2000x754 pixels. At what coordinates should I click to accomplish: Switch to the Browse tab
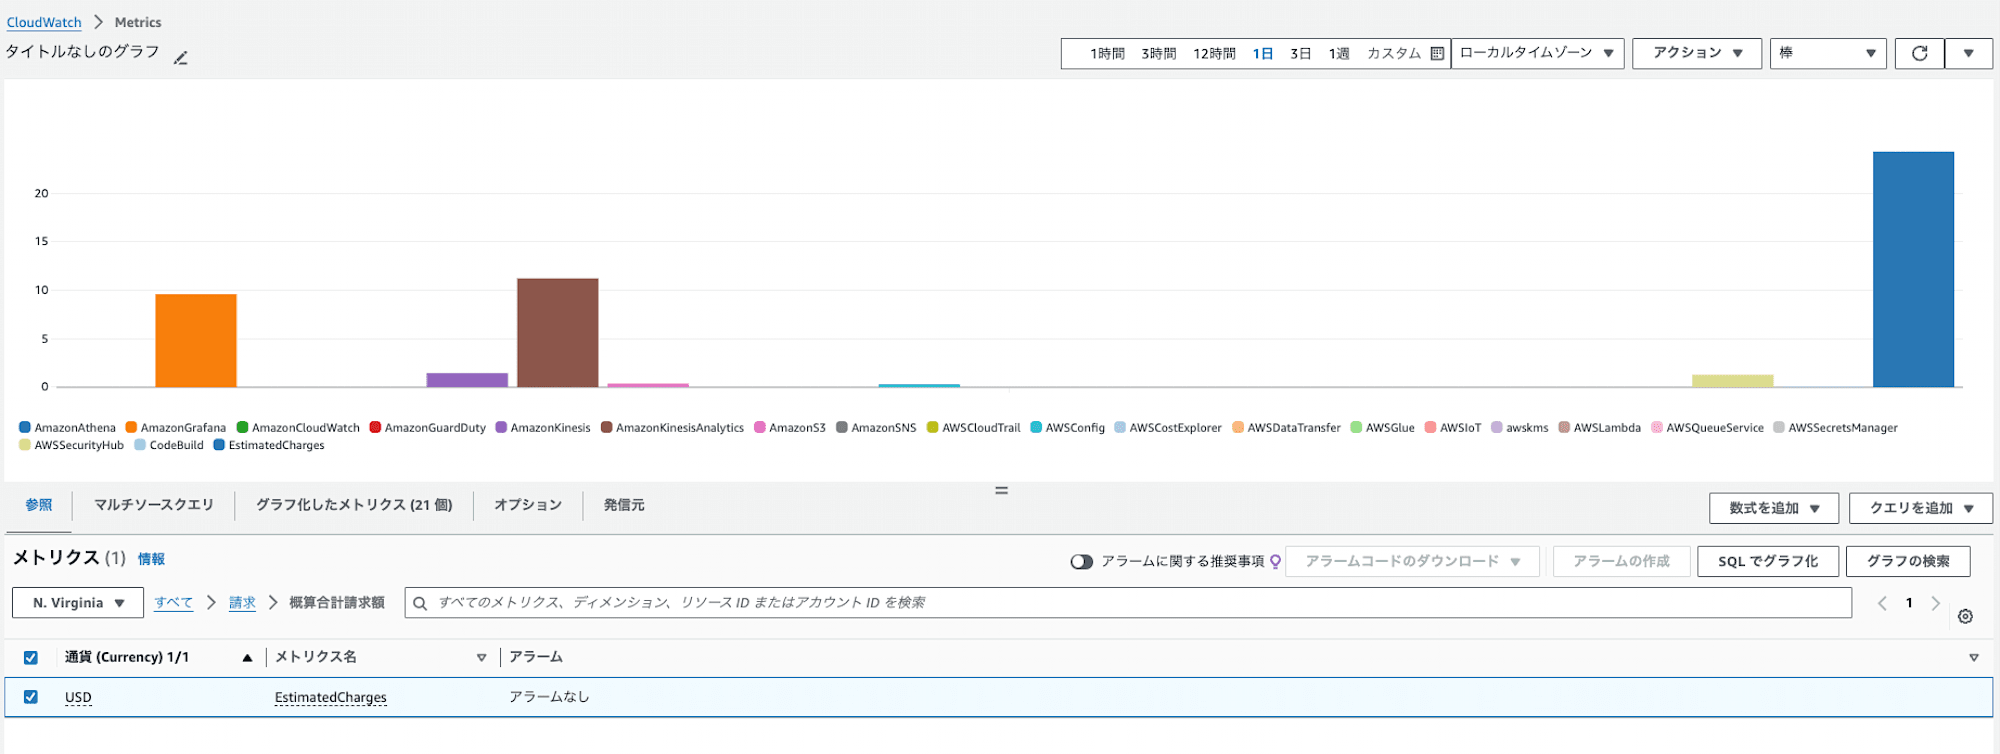(x=39, y=505)
